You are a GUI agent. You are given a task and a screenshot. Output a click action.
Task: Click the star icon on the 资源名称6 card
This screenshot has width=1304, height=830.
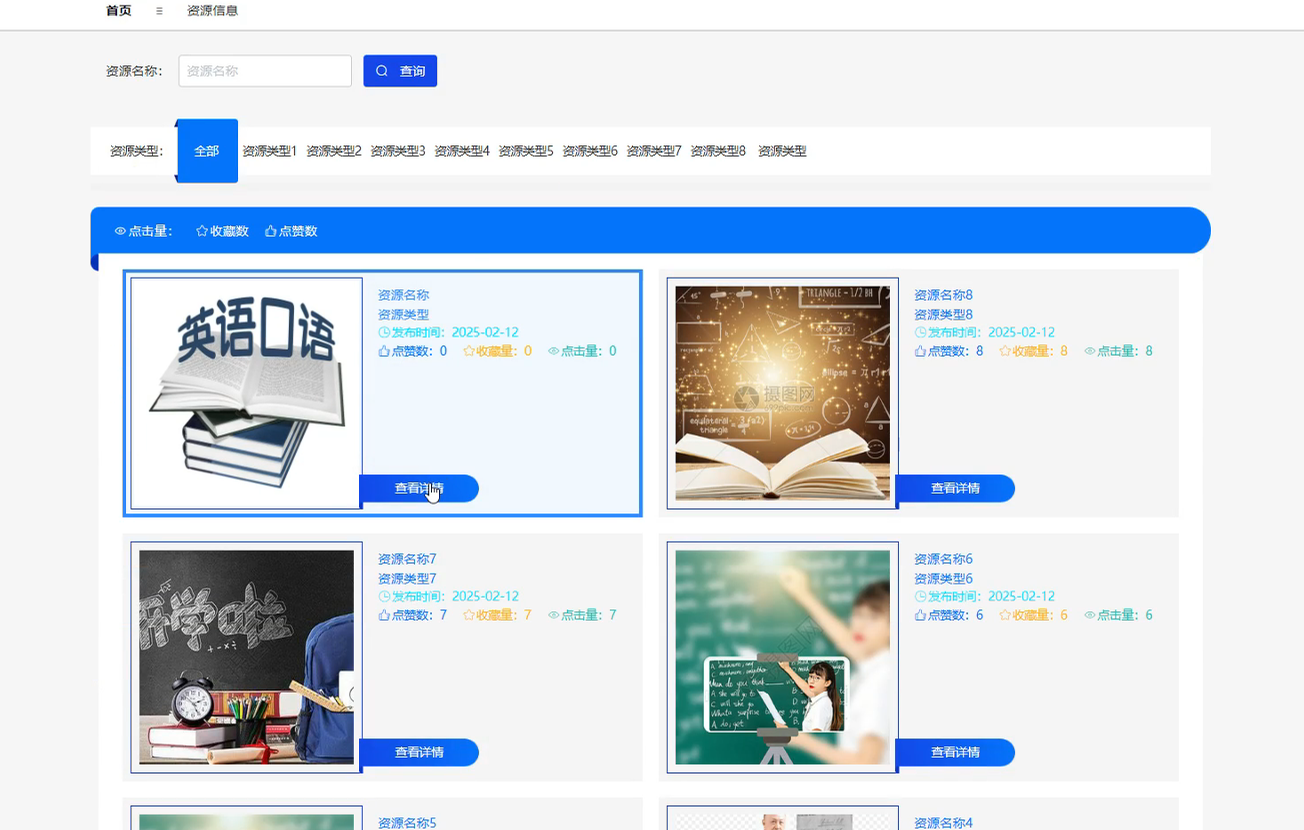click(1005, 615)
